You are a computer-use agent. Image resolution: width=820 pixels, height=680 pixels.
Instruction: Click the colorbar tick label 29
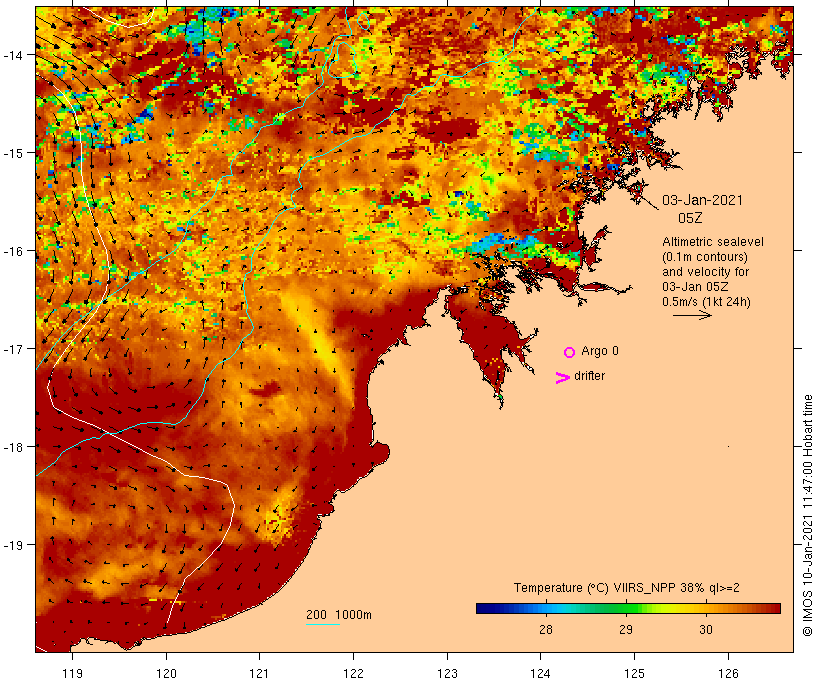[x=626, y=630]
